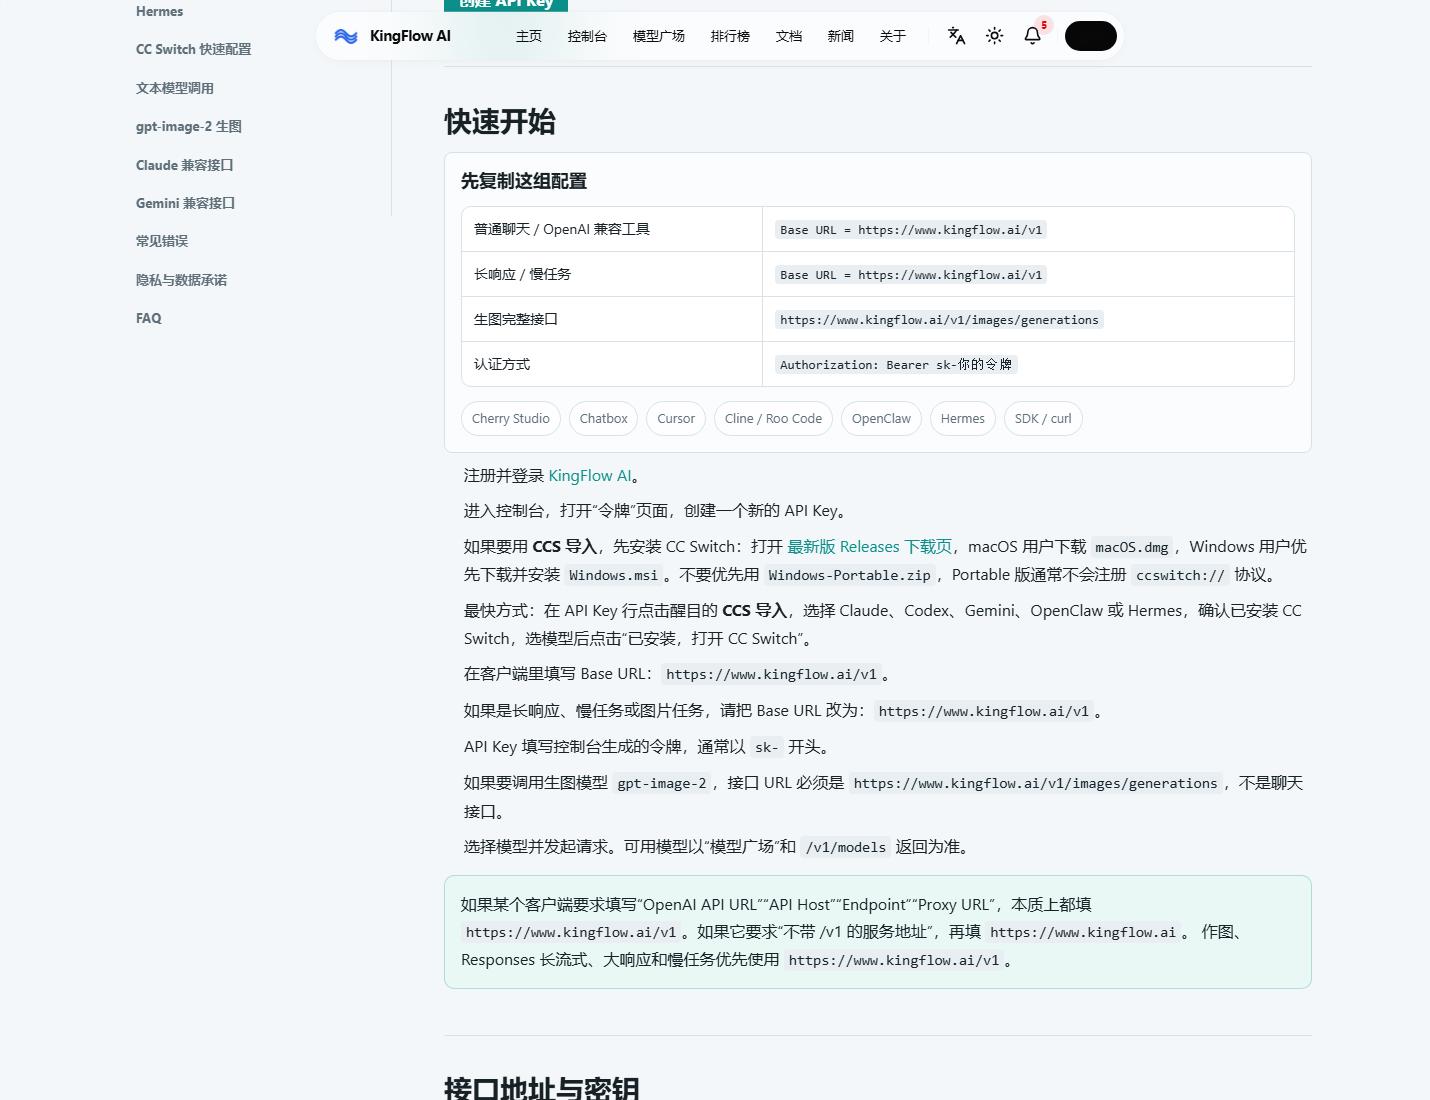This screenshot has width=1430, height=1100.
Task: Click https://www.kingflow.ai code without /v1
Action: 1083,932
